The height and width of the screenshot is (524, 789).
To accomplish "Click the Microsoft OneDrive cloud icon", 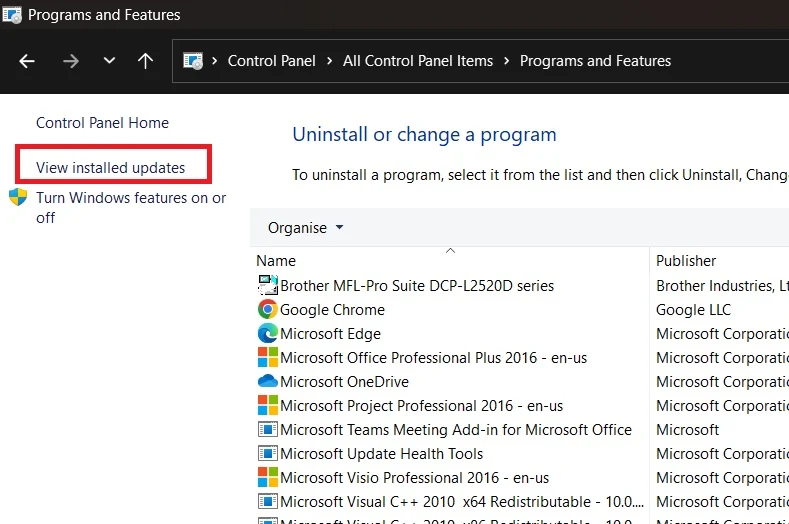I will [267, 382].
